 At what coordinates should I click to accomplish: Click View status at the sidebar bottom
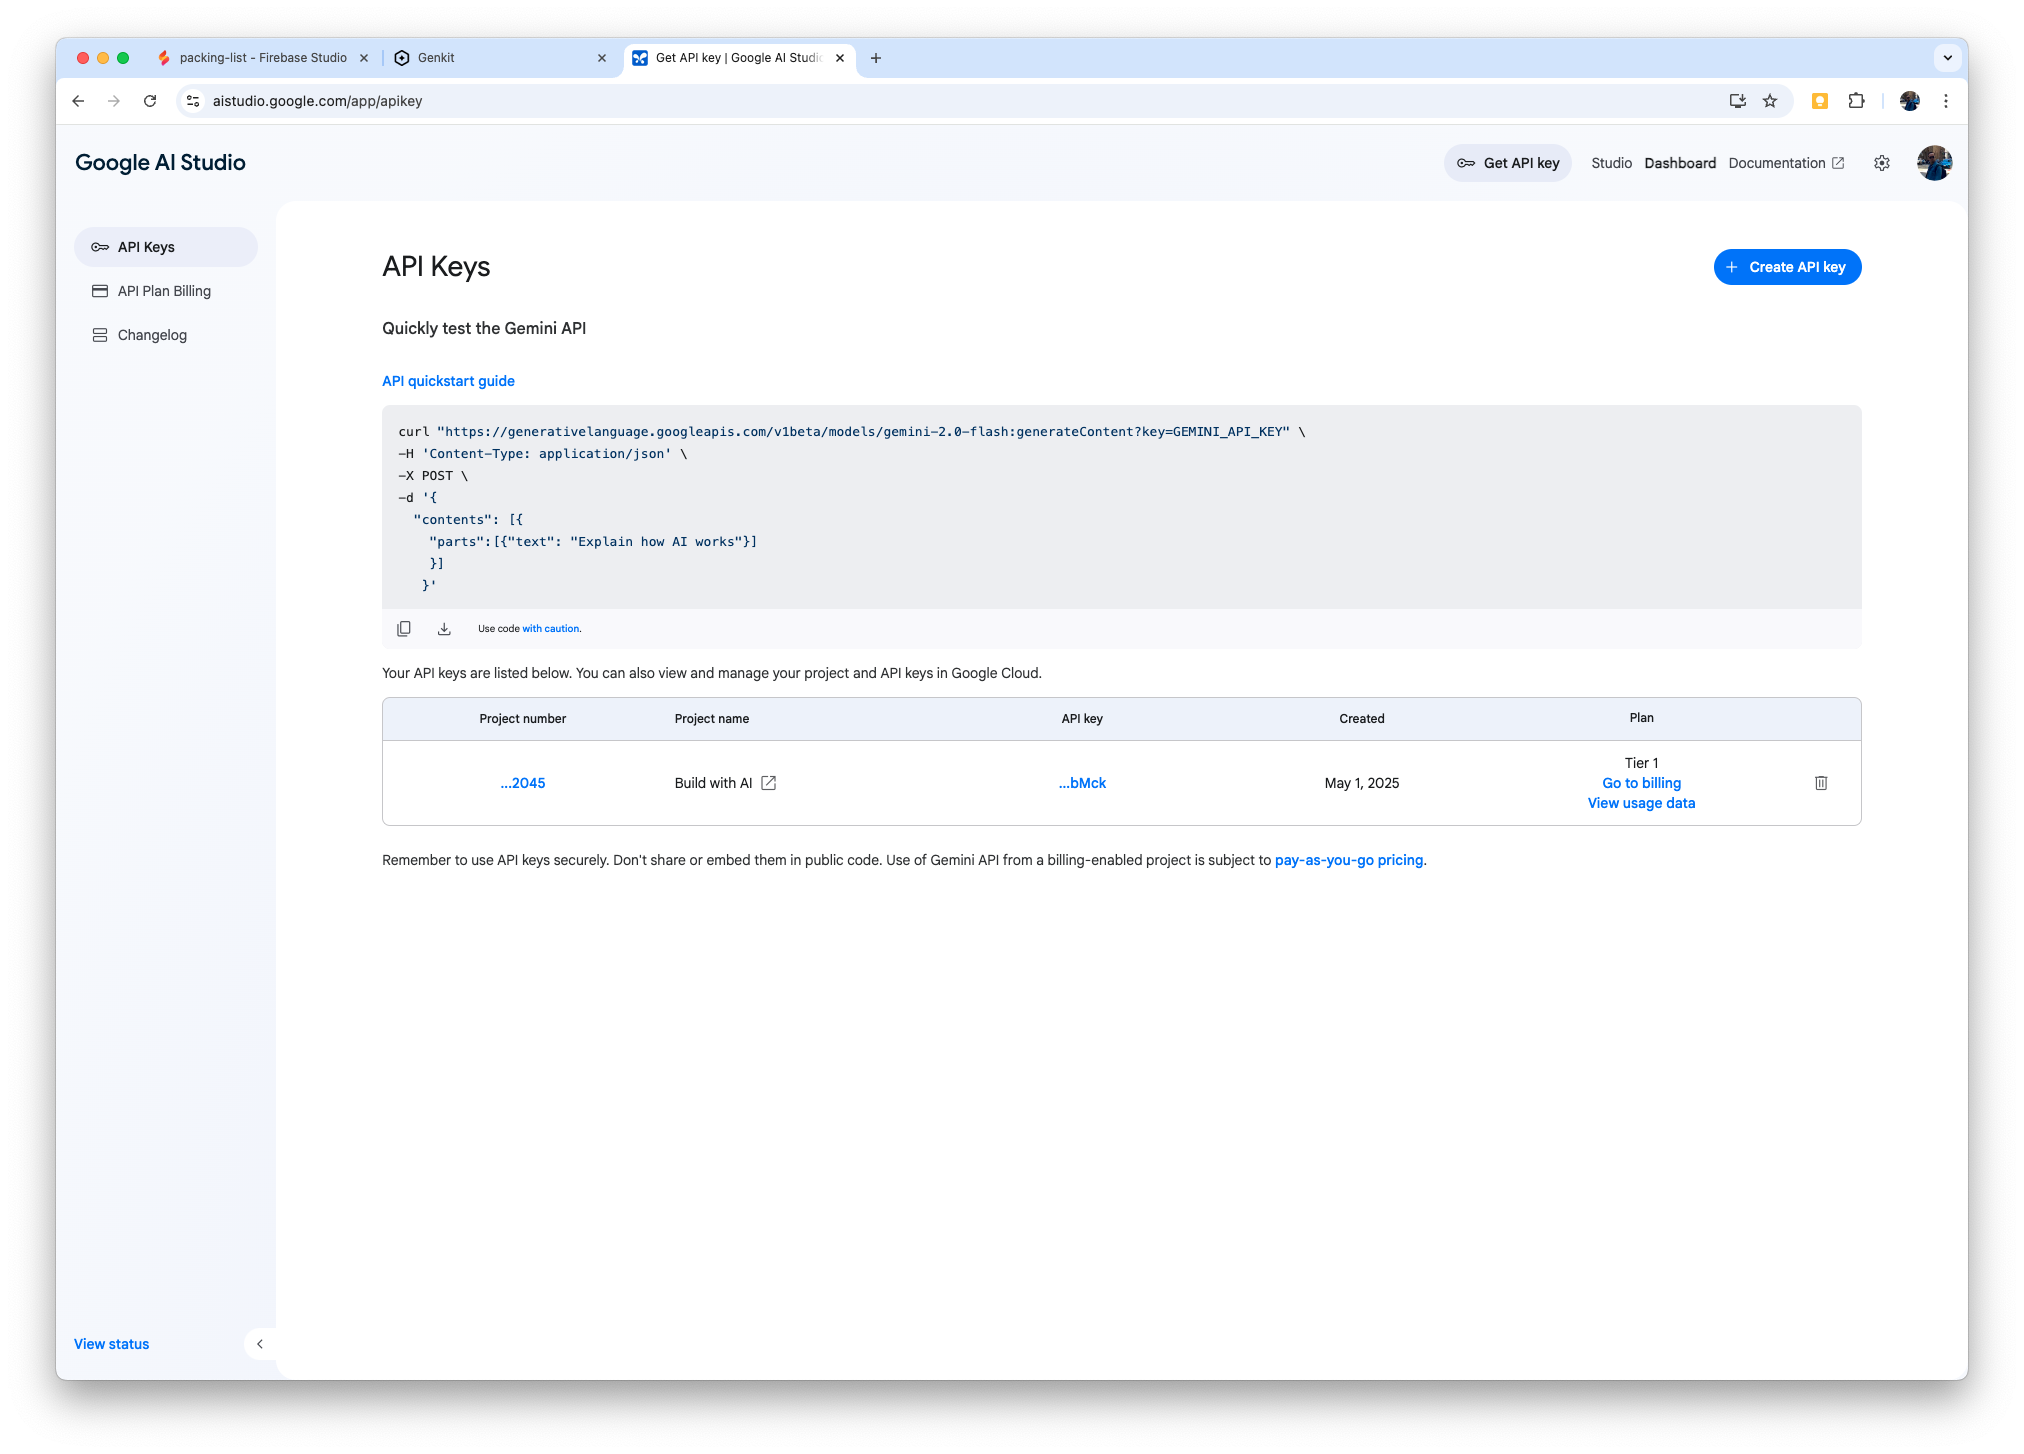[111, 1344]
